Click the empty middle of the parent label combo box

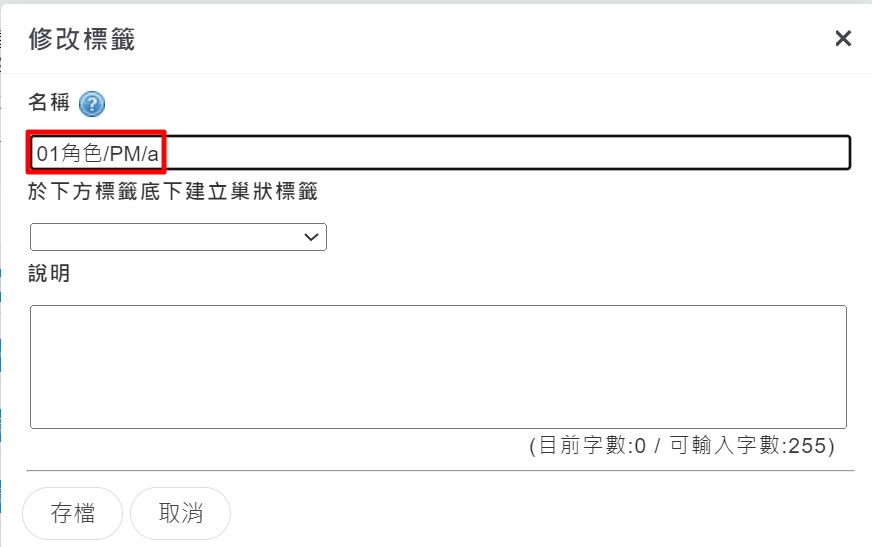[x=167, y=237]
